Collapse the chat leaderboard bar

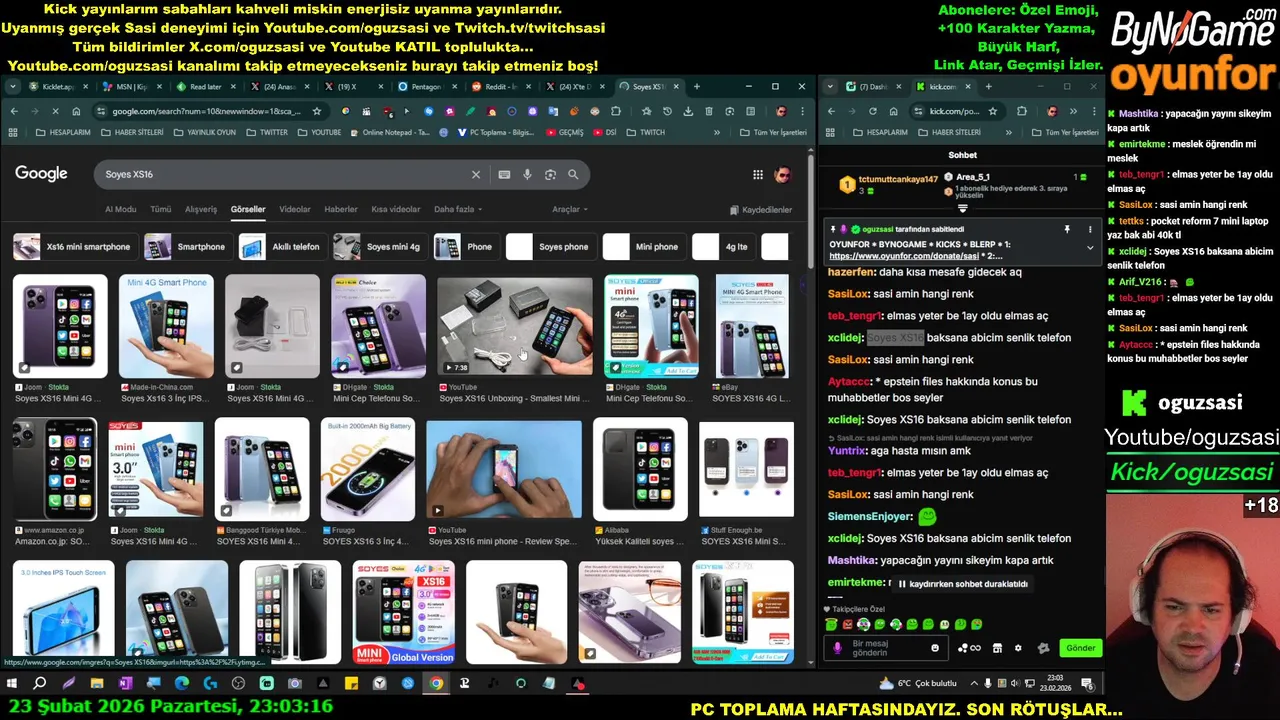(x=963, y=209)
